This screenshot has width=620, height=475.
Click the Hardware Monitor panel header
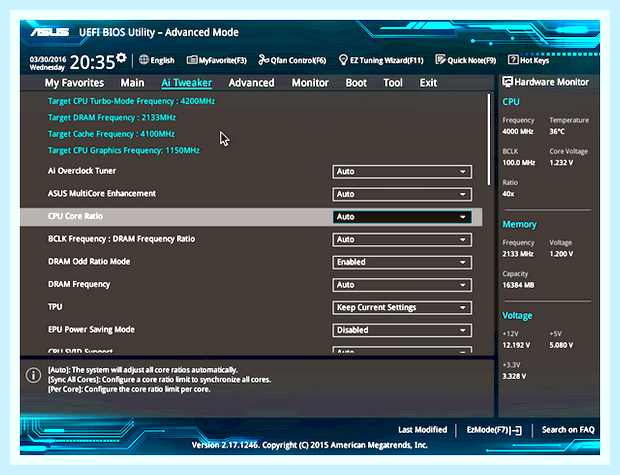pos(546,82)
